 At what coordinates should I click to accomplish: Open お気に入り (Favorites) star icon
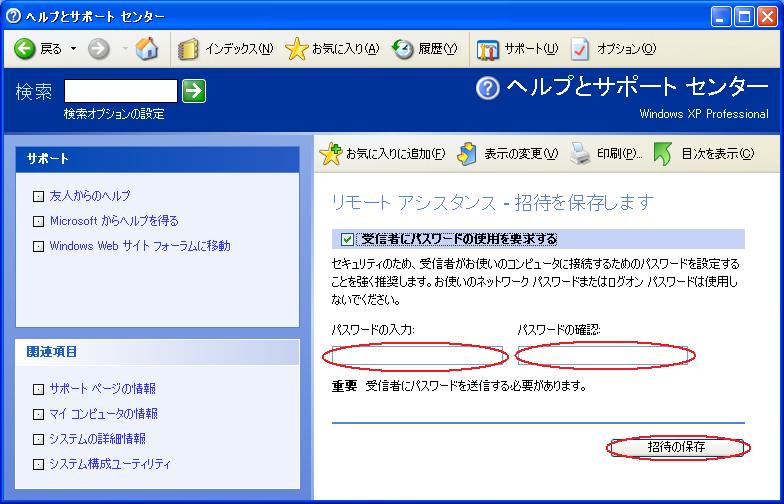coord(296,49)
